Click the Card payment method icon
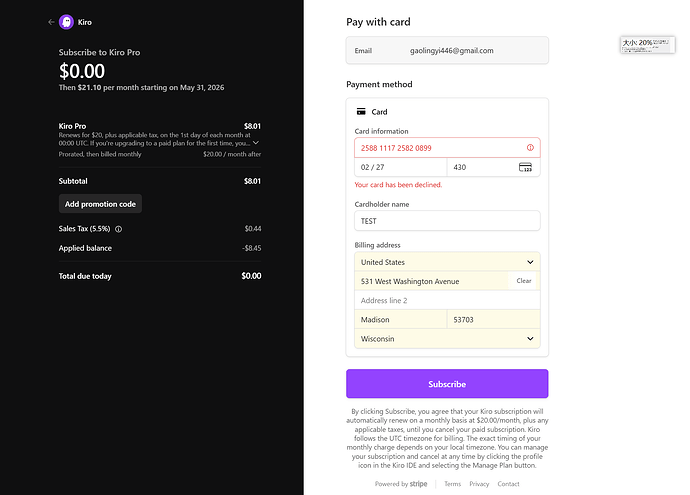Screen dimensions: 690x495 pos(361,112)
